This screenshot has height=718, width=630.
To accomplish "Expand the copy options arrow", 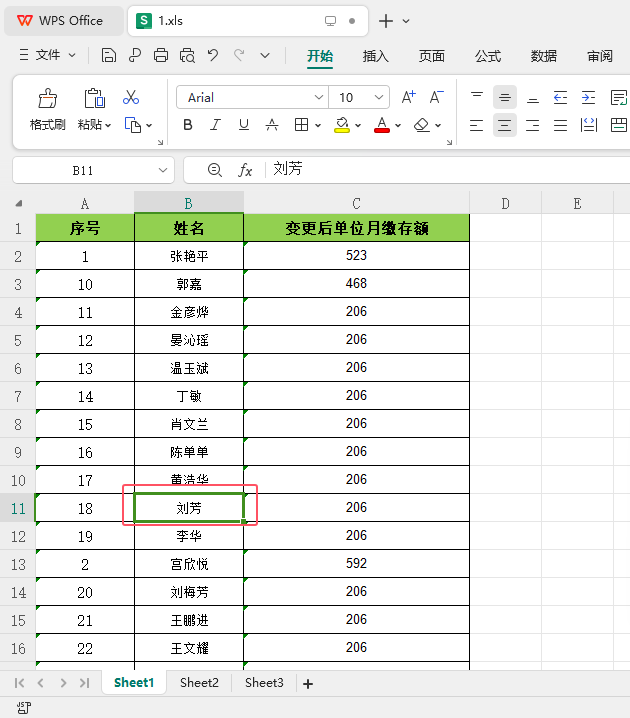I will pyautogui.click(x=149, y=125).
